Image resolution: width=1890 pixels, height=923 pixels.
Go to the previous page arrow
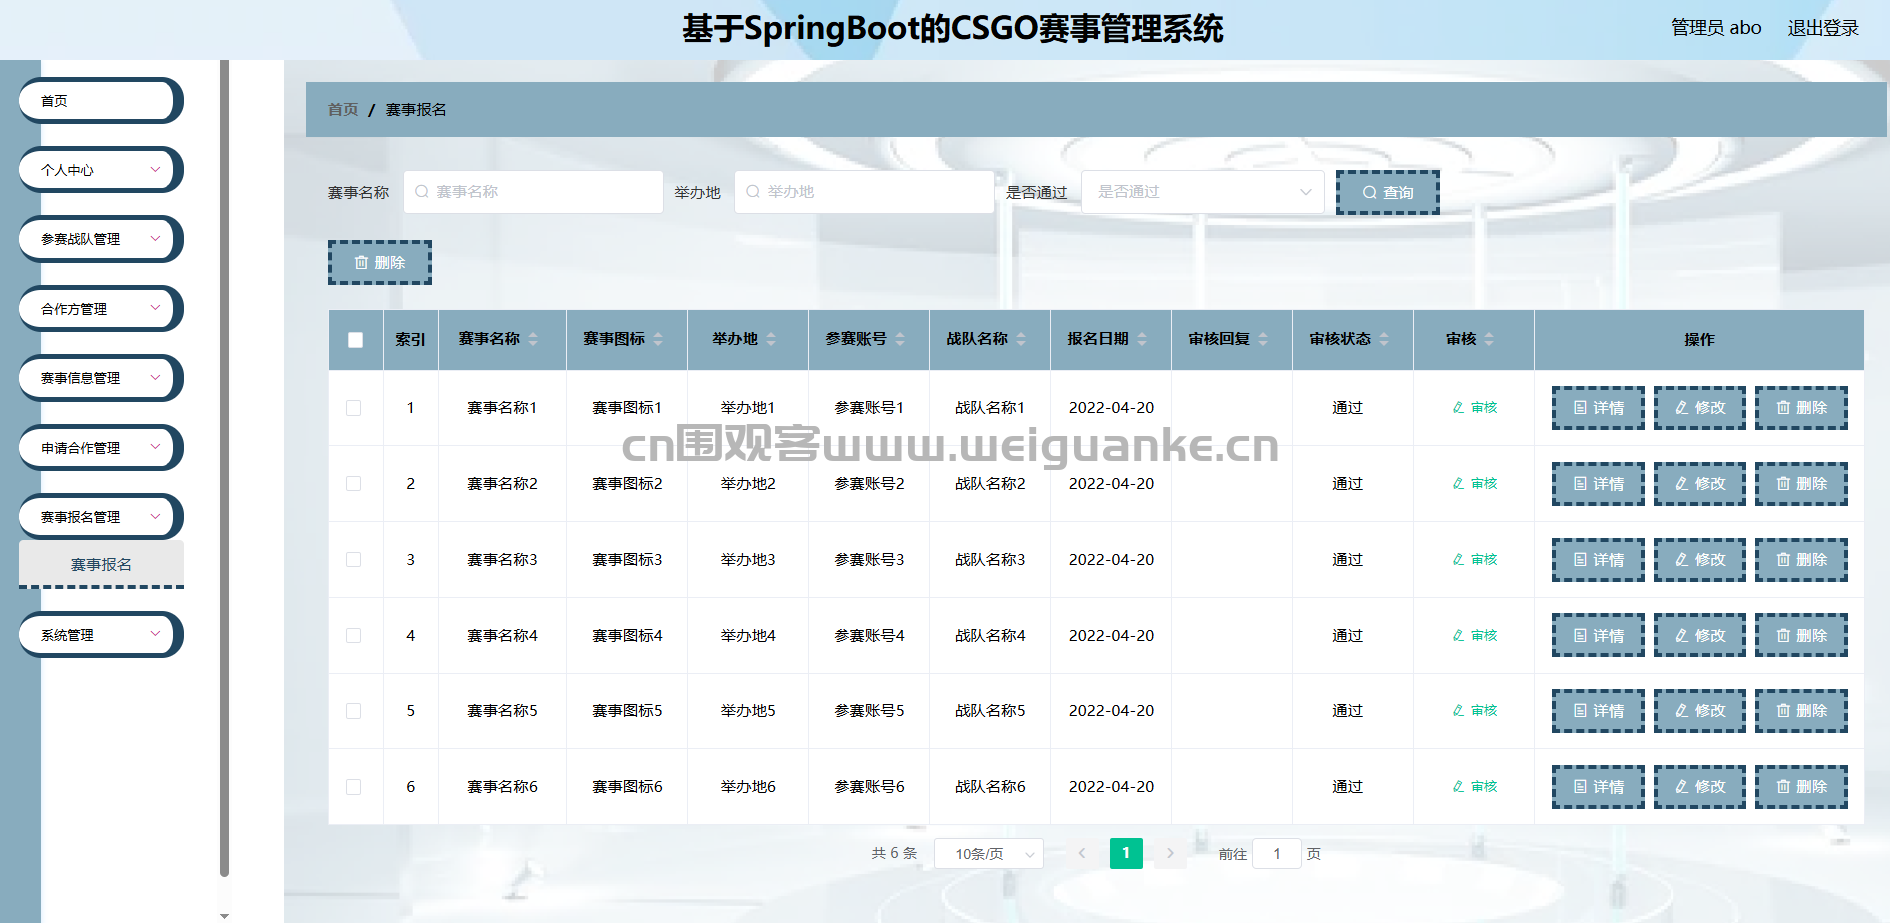coord(1081,853)
